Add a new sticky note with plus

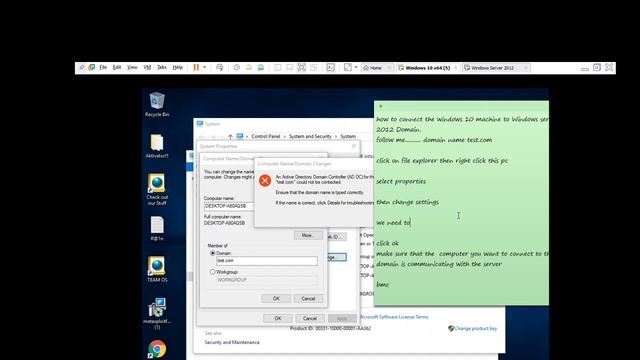(x=380, y=106)
